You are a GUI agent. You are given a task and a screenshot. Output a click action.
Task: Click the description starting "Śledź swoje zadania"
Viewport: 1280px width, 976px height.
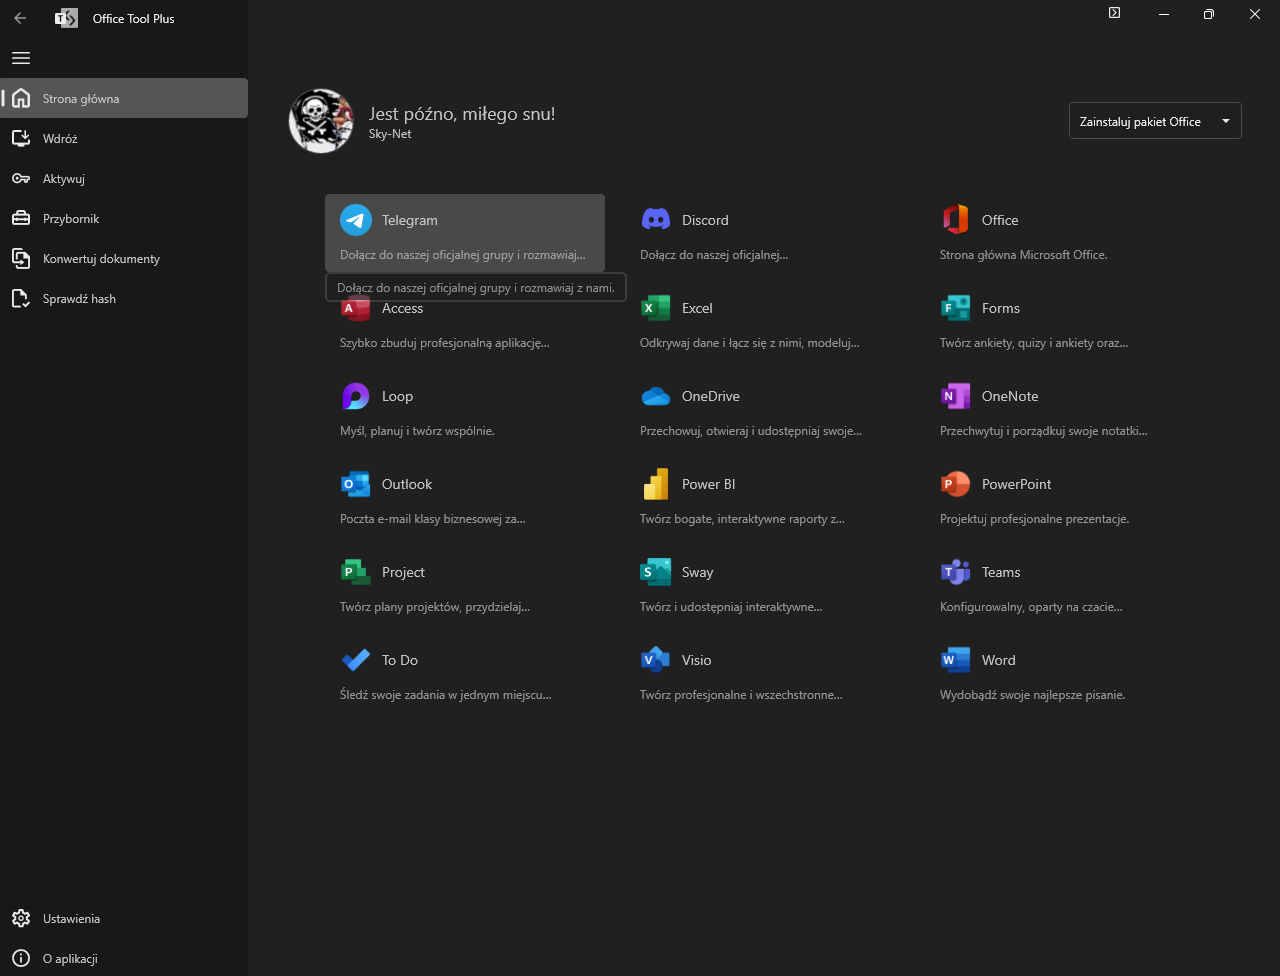pos(446,695)
